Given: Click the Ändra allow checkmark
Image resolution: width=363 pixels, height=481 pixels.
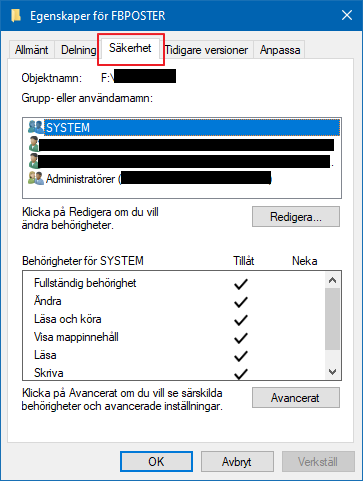Looking at the screenshot, I should tap(240, 302).
